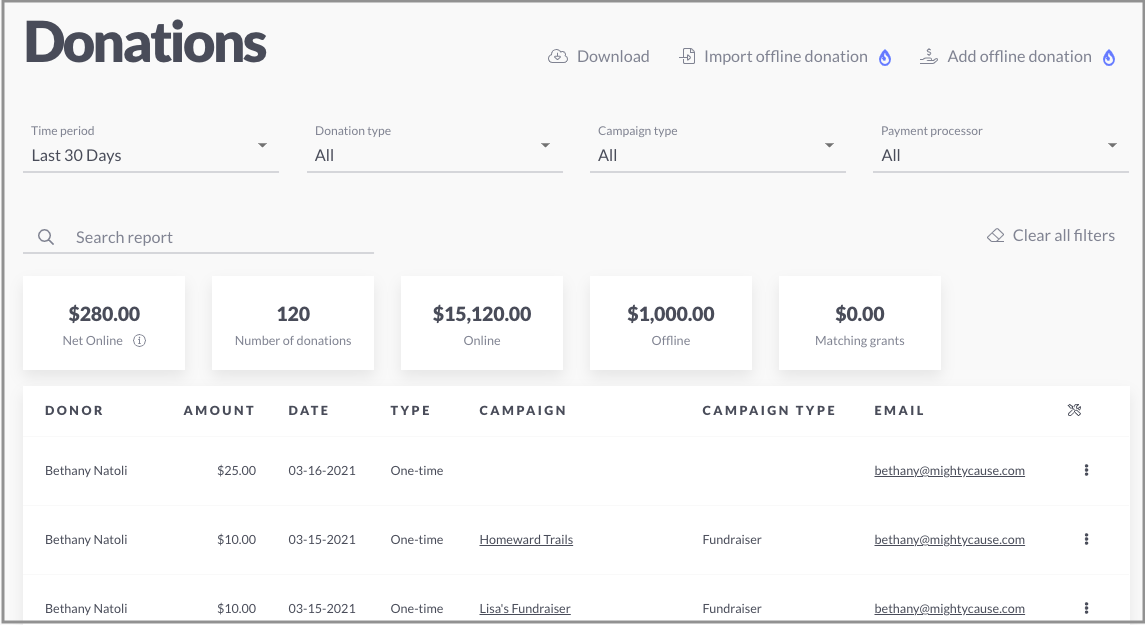Viewport: 1145px width, 625px height.
Task: Click in the Search report field
Action: tap(199, 237)
